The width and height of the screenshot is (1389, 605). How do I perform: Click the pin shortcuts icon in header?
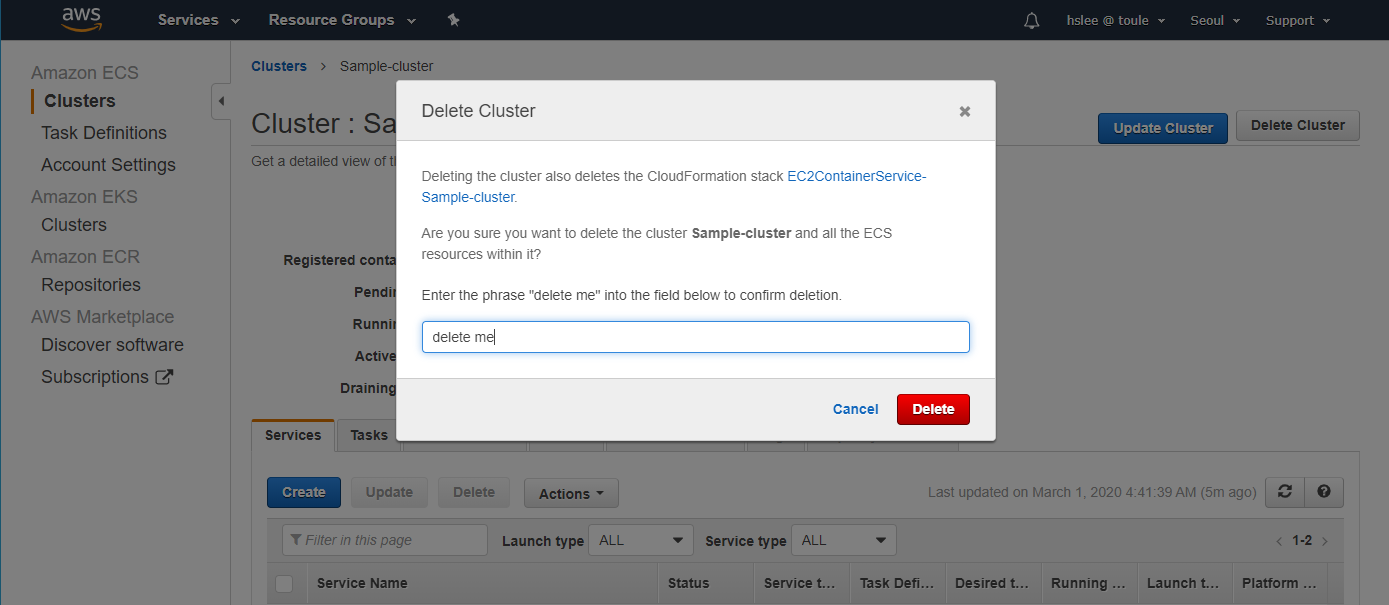(453, 20)
